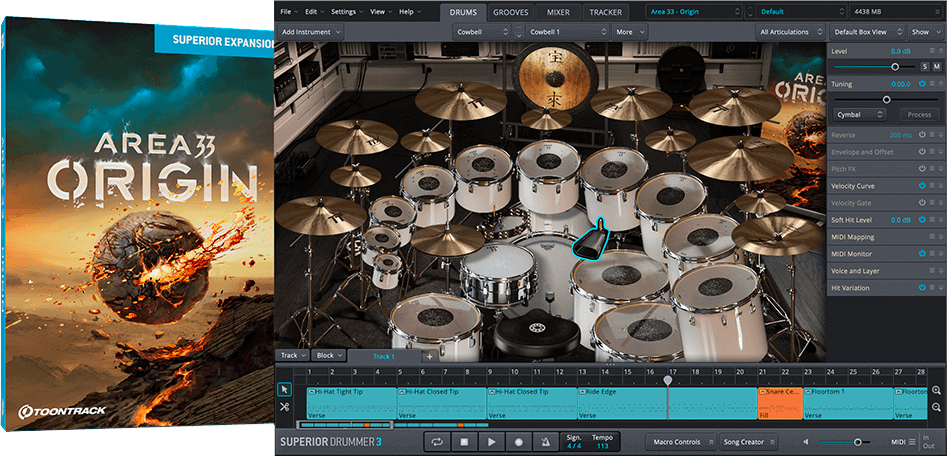The width and height of the screenshot is (947, 456).
Task: Expand the Macro Controls panel
Action: [681, 442]
